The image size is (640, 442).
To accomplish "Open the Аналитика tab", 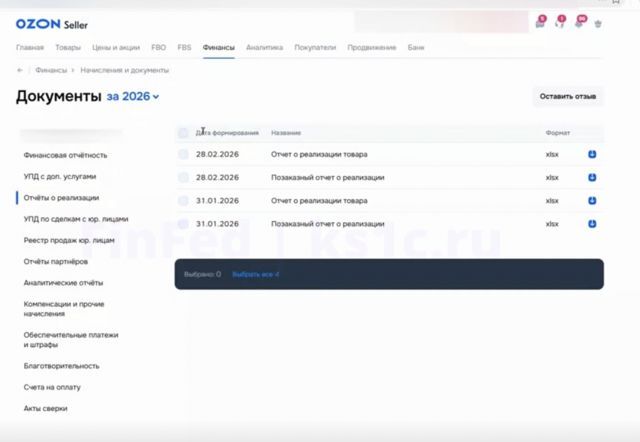I will tap(264, 47).
